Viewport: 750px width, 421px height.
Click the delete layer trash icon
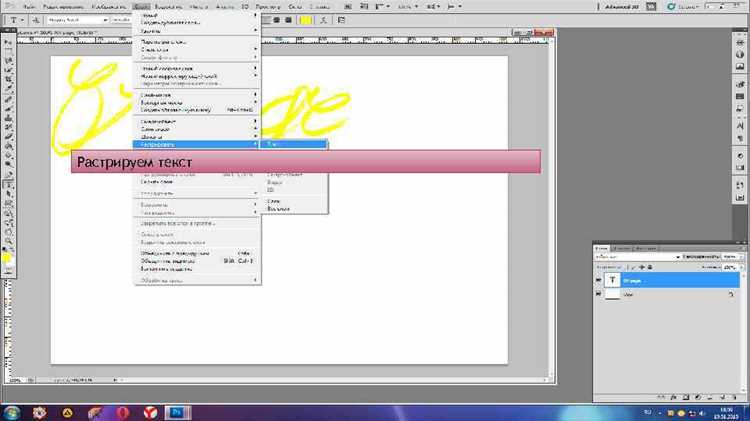coord(734,397)
